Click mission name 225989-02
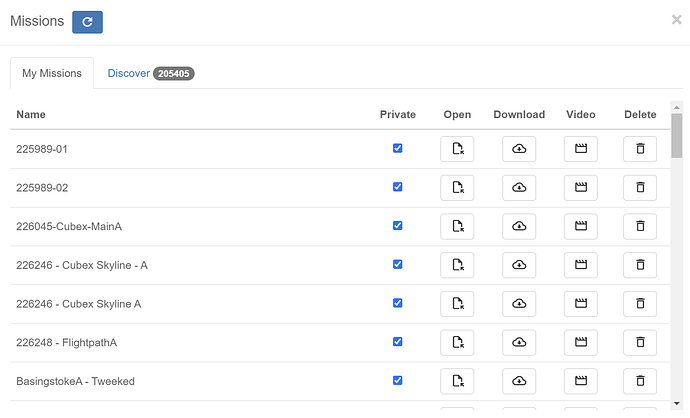The height and width of the screenshot is (418, 690). 42,188
